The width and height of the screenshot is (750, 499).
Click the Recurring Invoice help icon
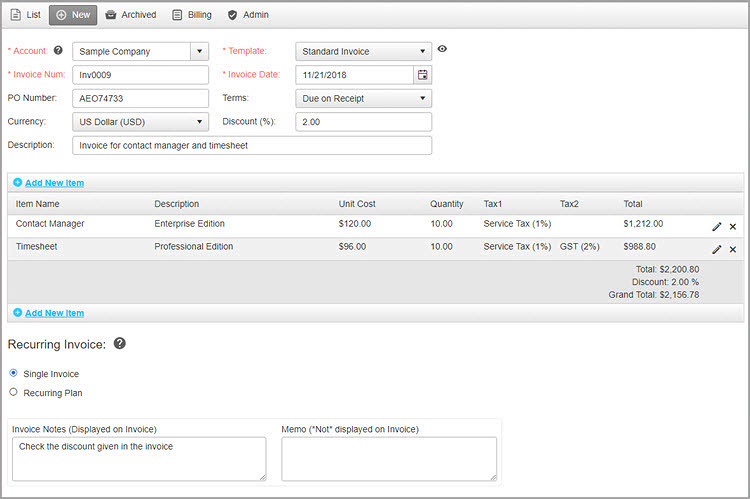point(120,344)
